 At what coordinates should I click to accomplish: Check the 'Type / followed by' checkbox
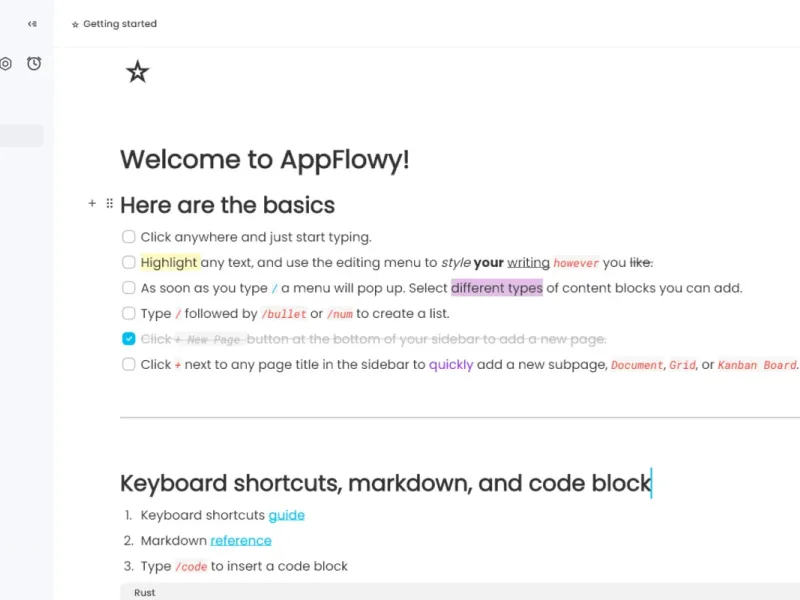point(129,313)
